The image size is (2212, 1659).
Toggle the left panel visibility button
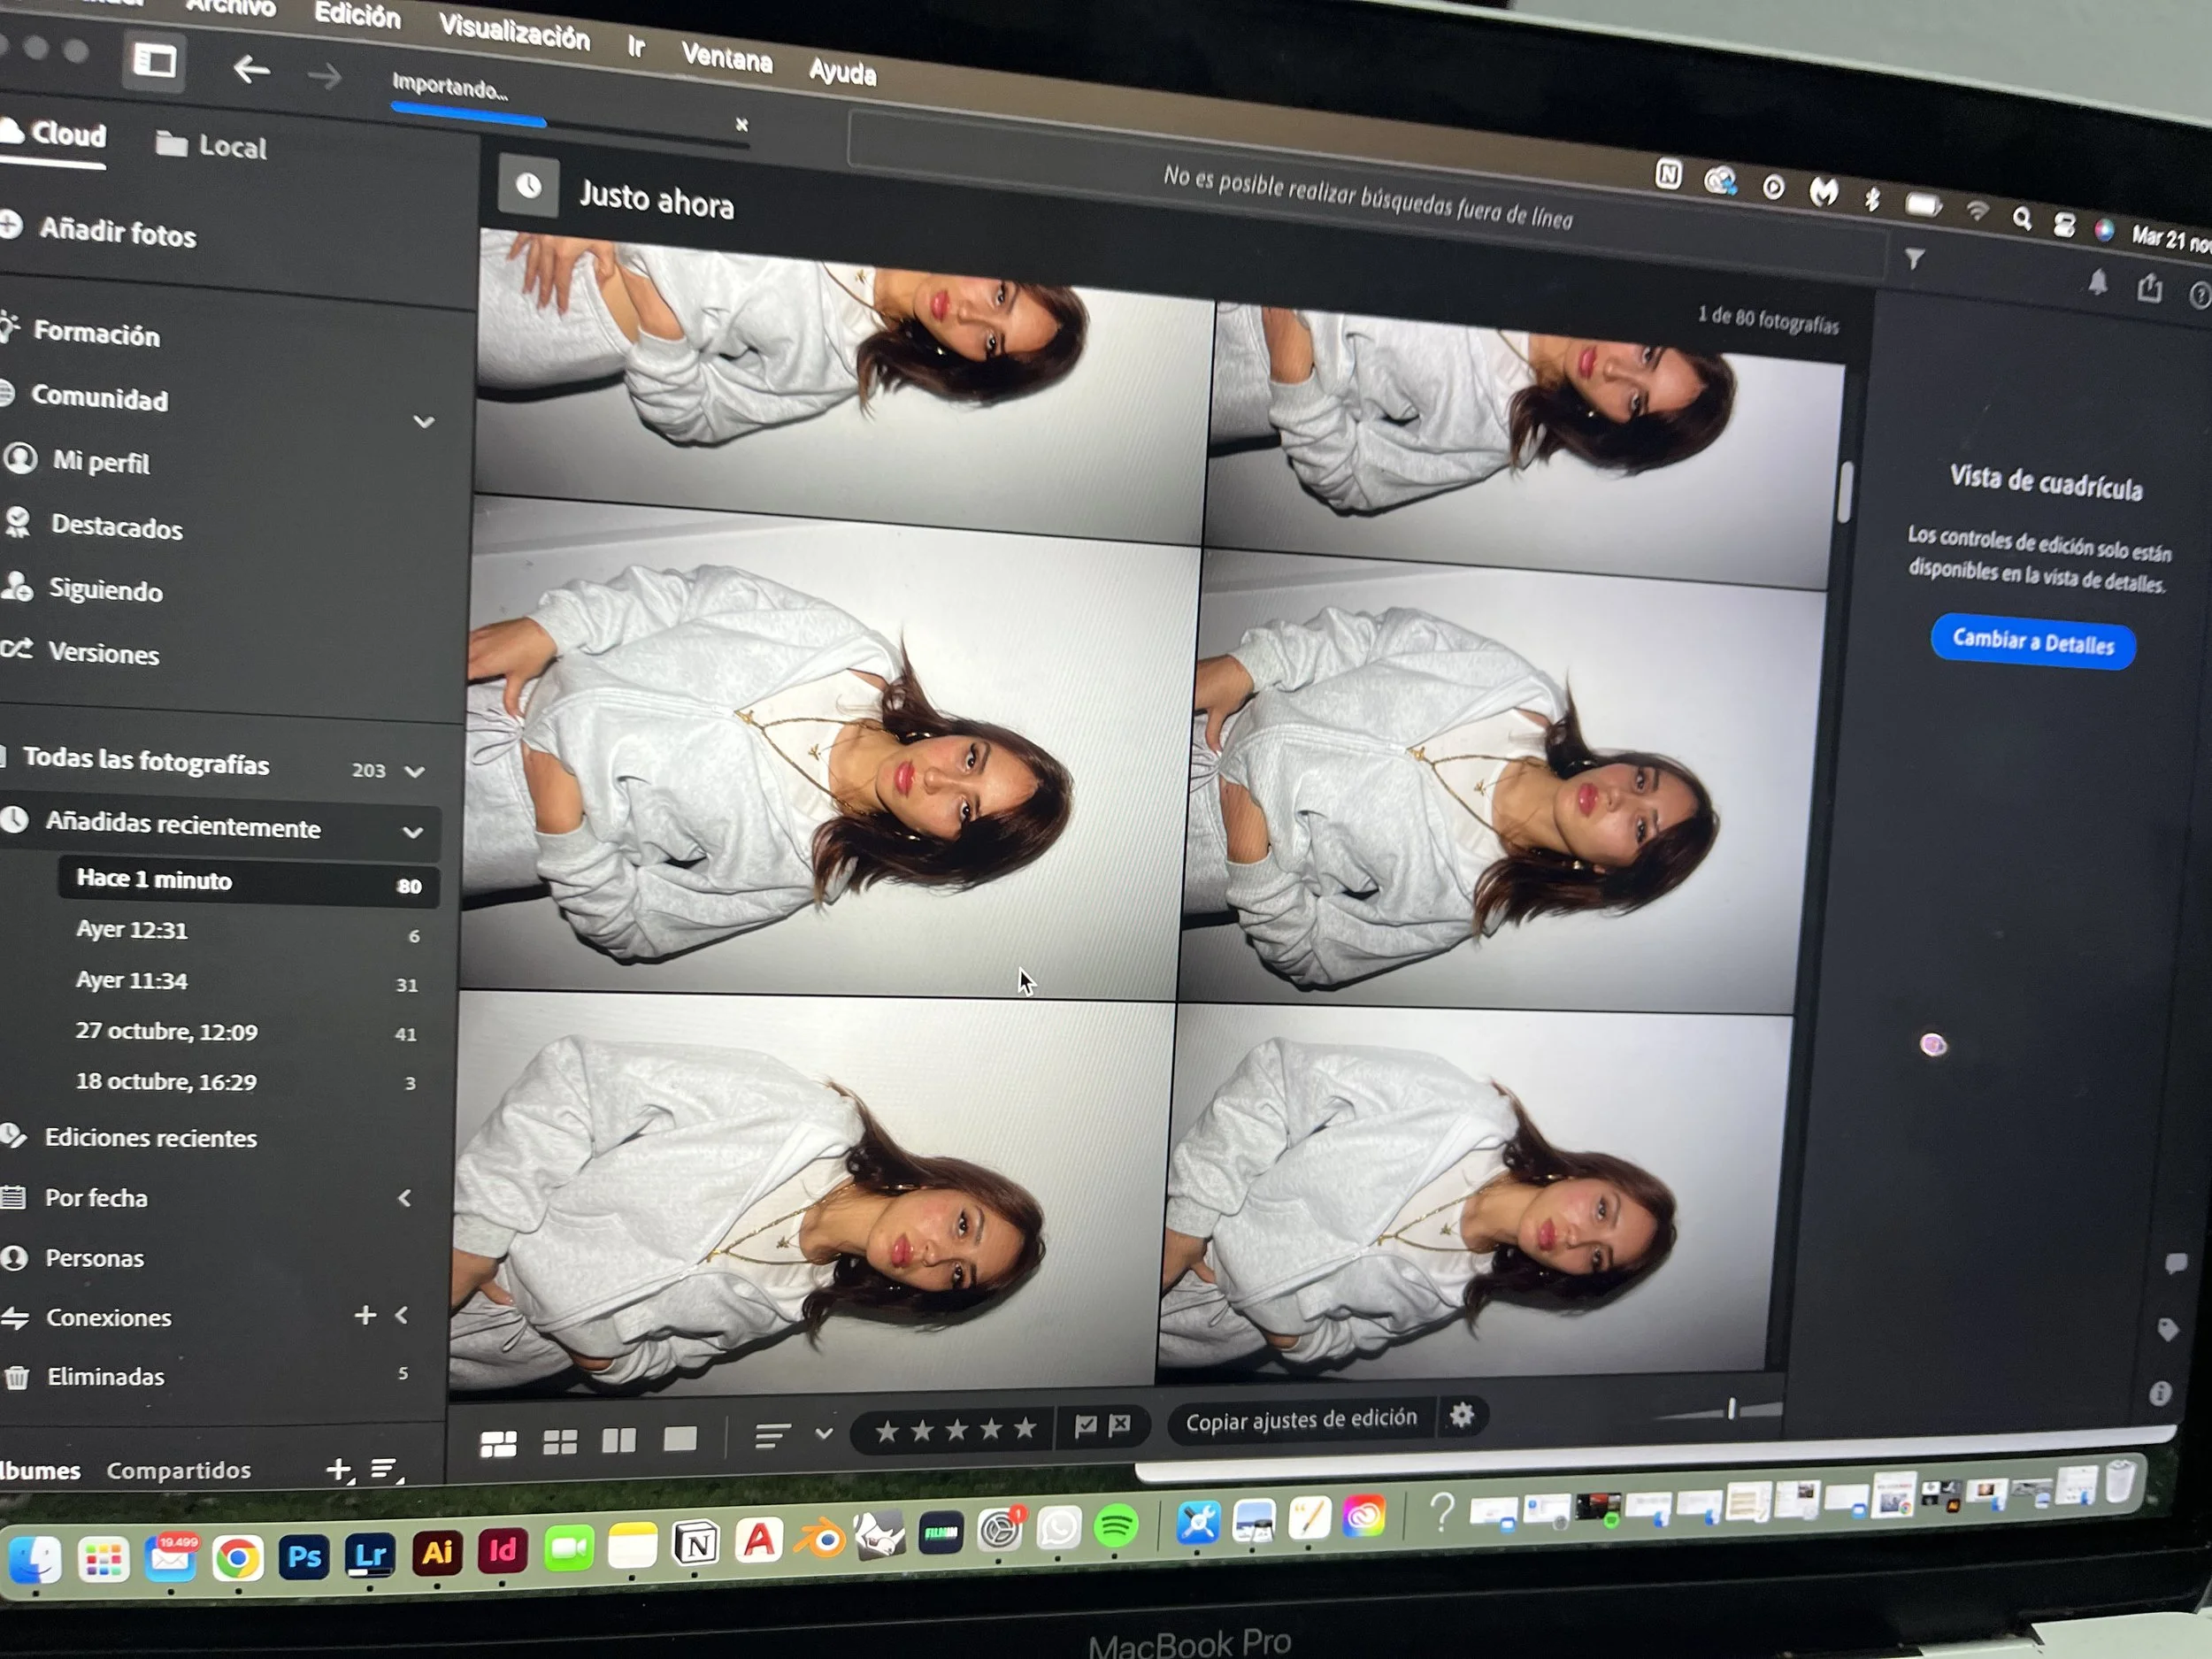[x=155, y=62]
